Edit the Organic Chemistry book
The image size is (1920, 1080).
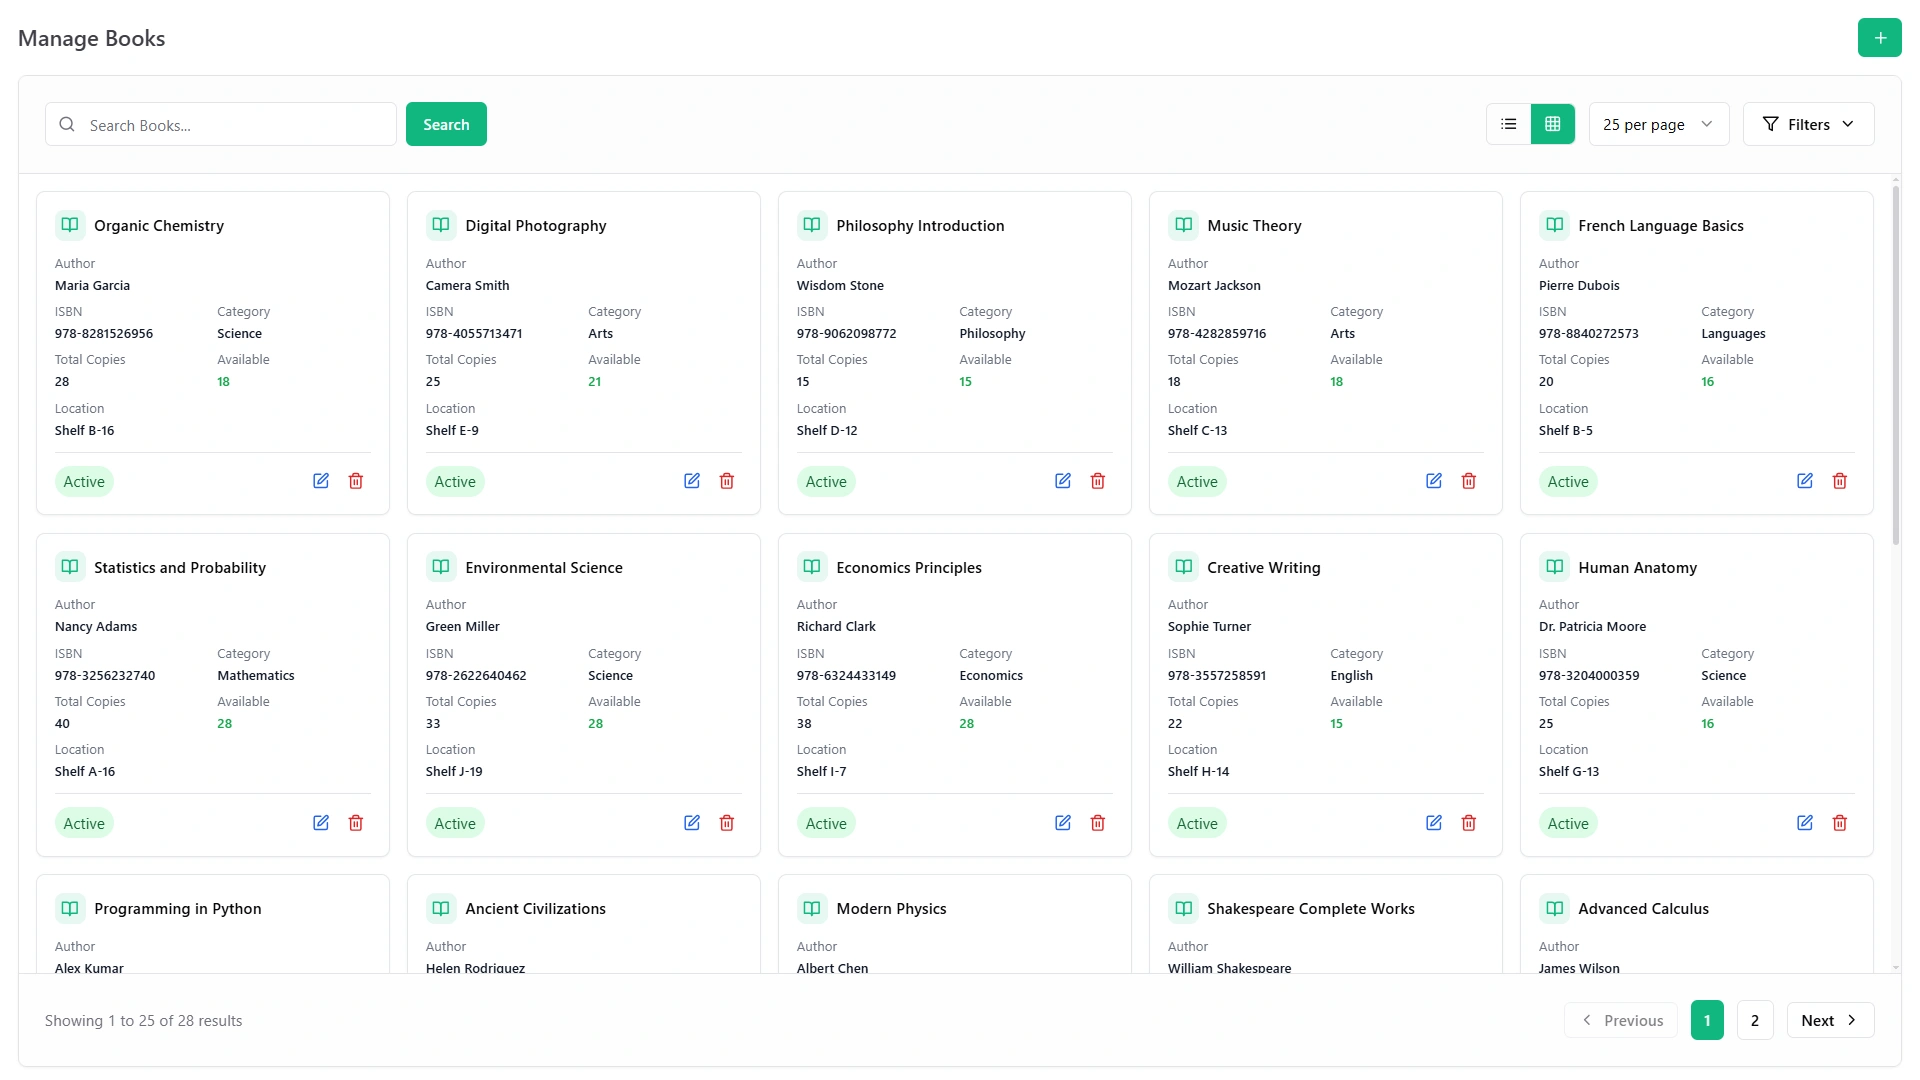coord(321,481)
